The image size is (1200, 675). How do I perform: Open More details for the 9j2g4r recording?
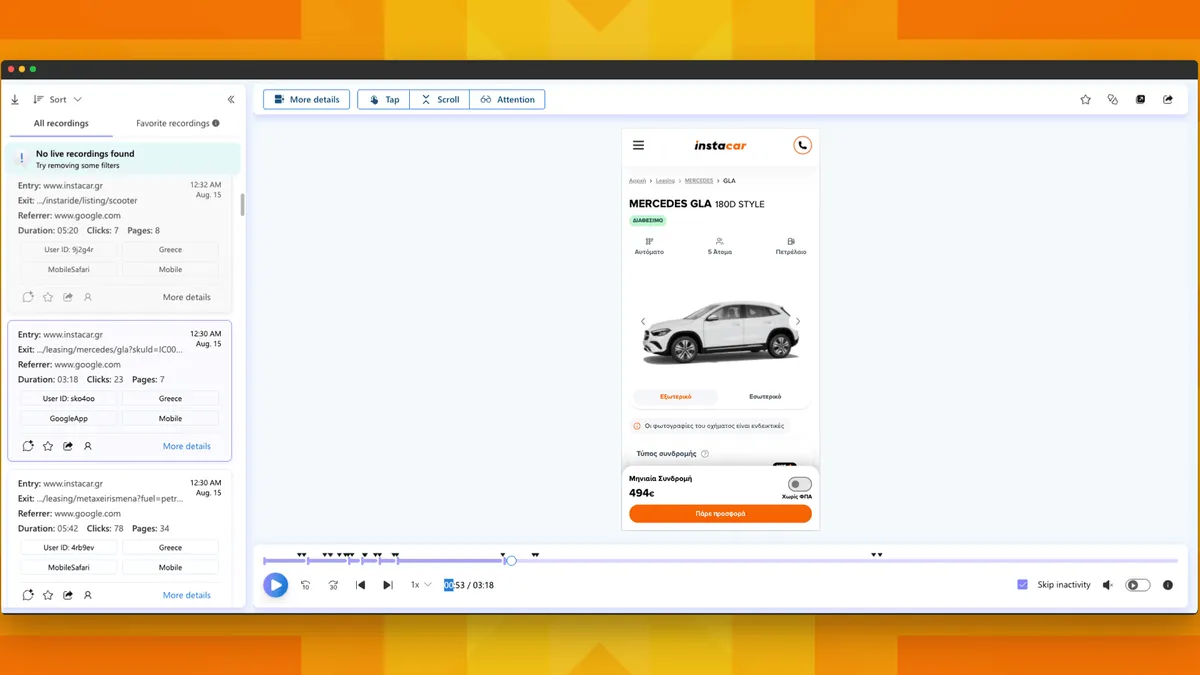pyautogui.click(x=187, y=297)
